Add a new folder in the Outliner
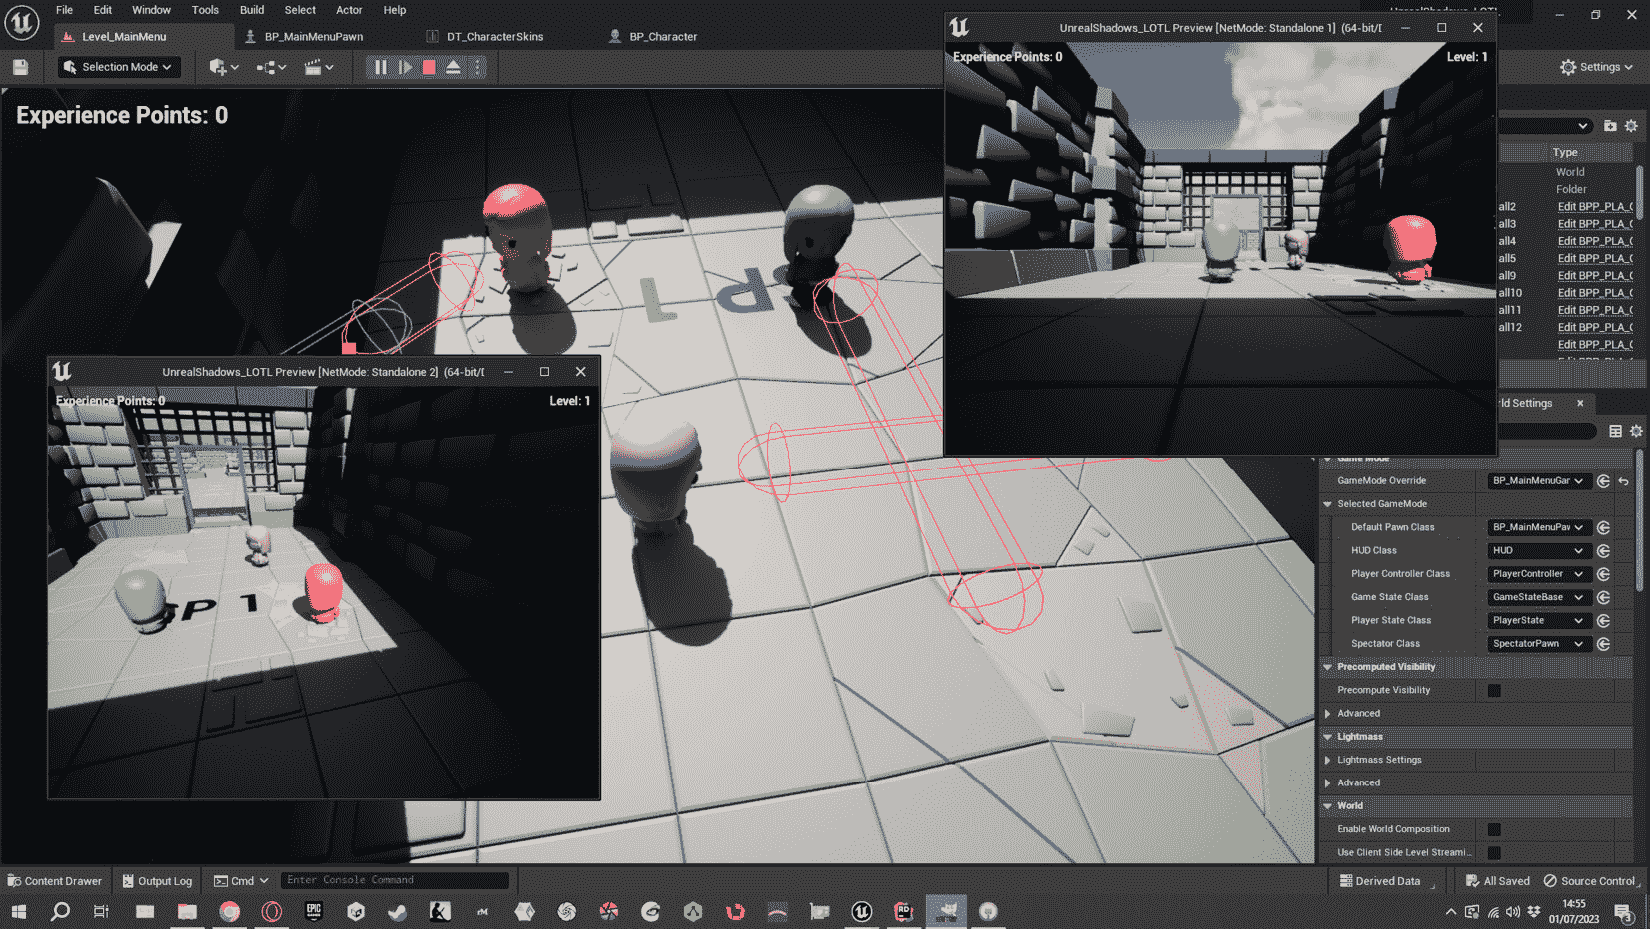The image size is (1650, 929). tap(1610, 126)
